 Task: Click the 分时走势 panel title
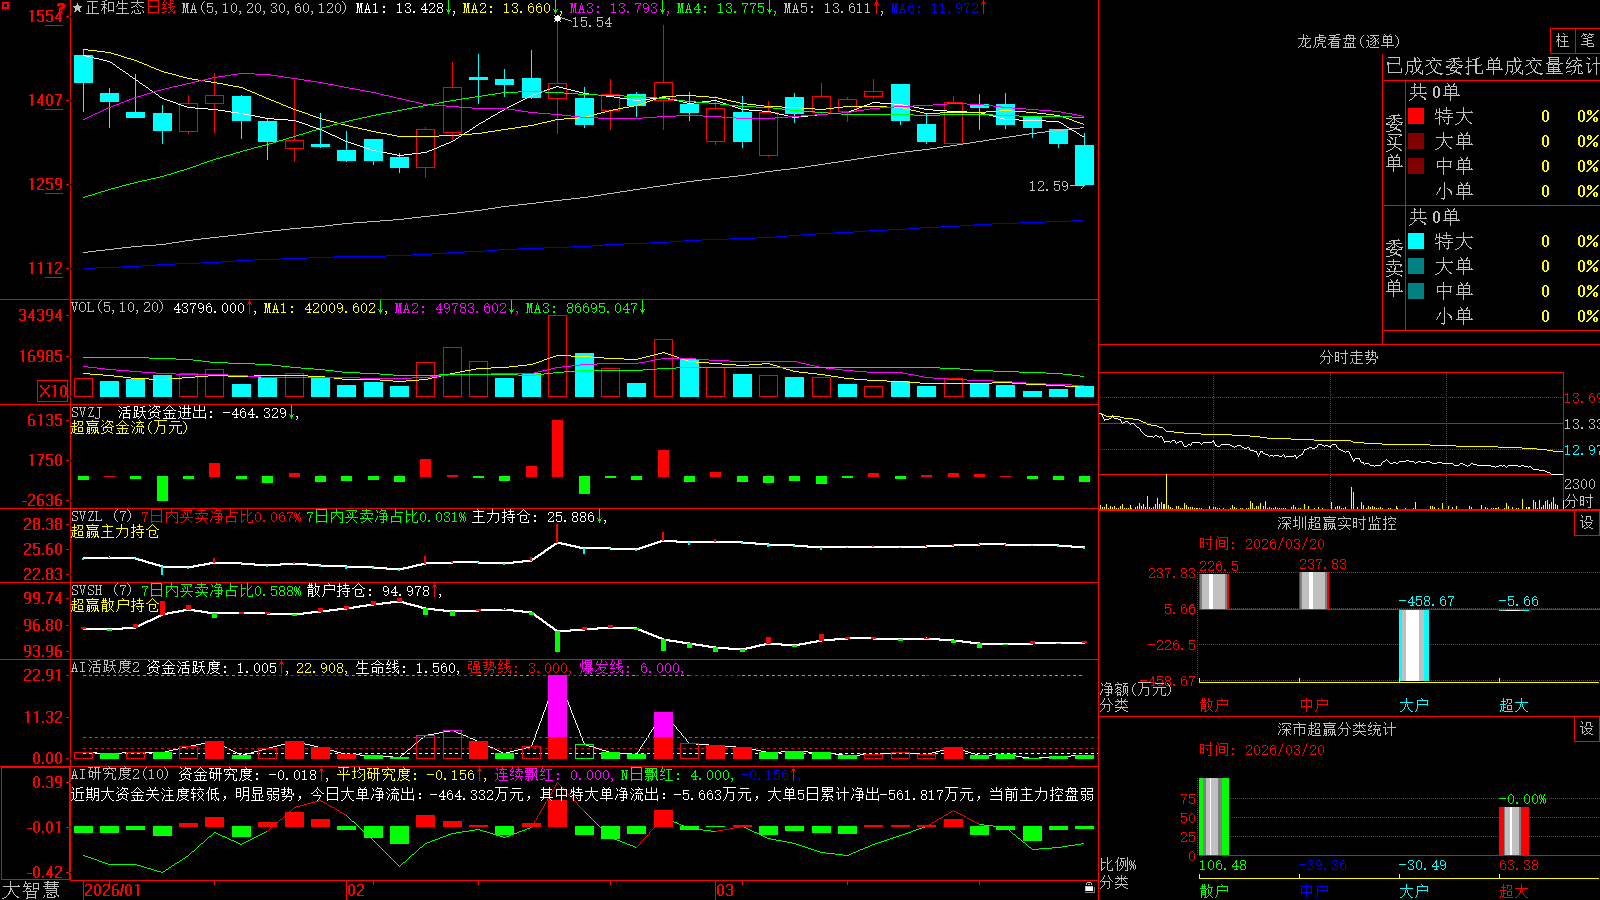point(1348,357)
